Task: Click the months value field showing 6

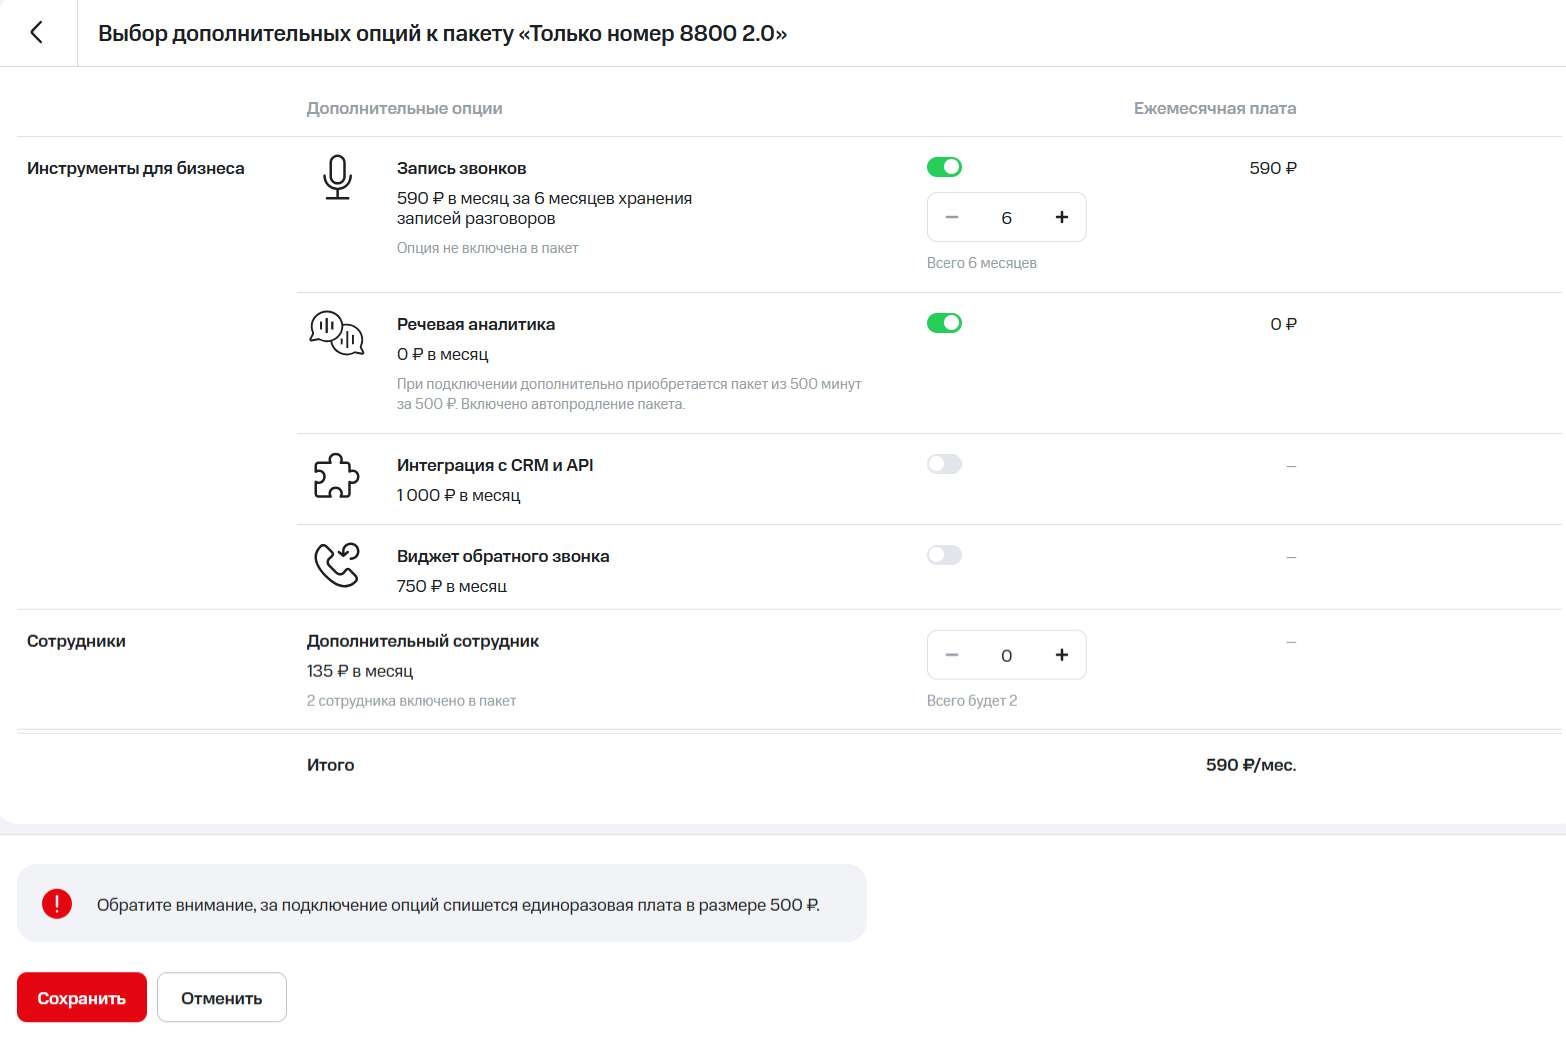Action: click(1006, 217)
